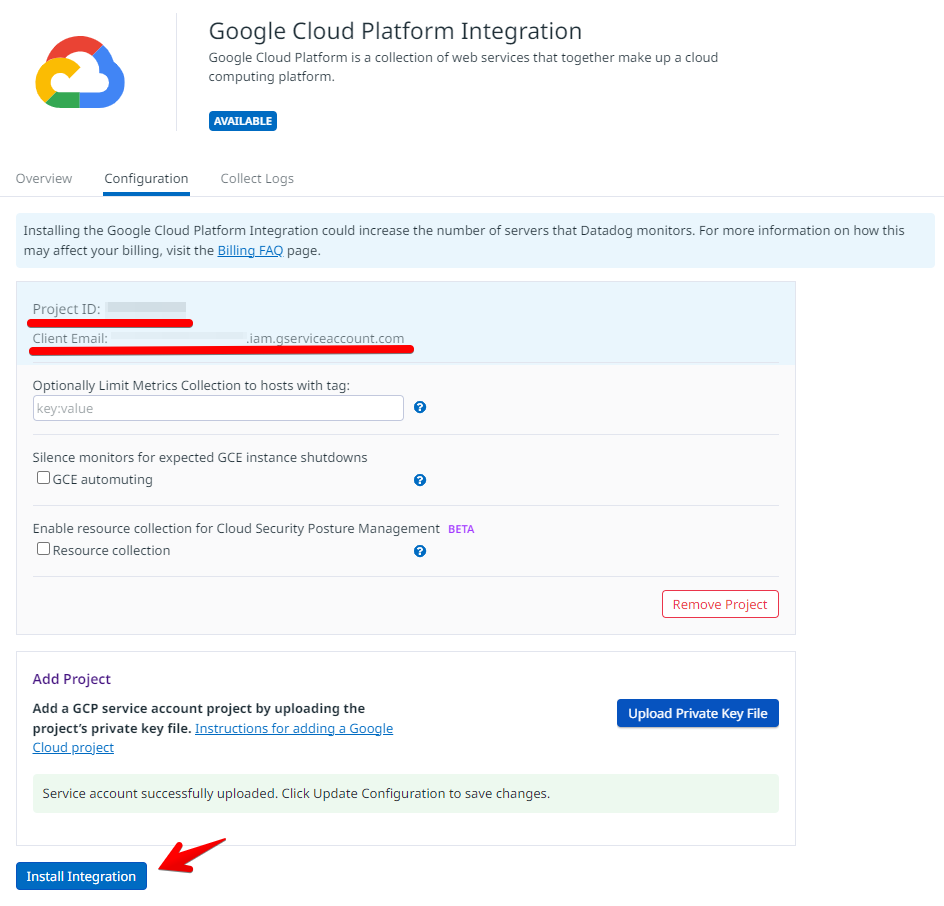Open help icon beside the key:value tag field

(420, 407)
